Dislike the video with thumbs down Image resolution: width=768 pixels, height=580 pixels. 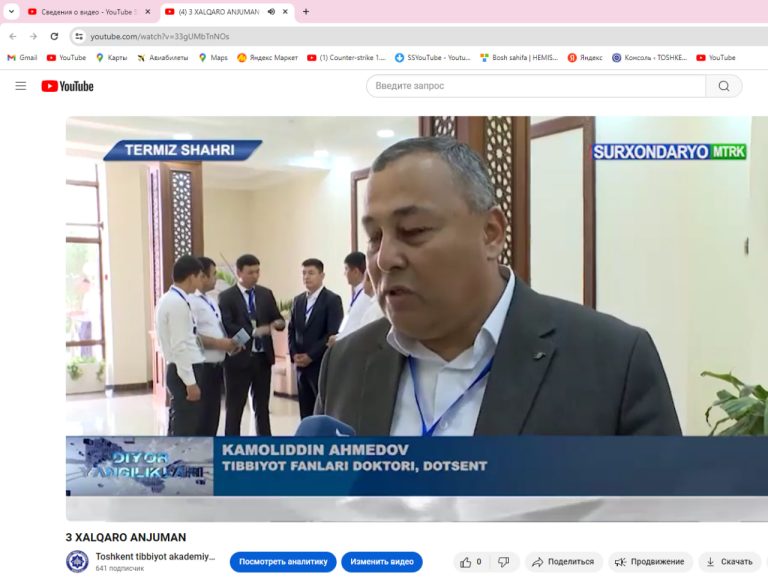(504, 562)
